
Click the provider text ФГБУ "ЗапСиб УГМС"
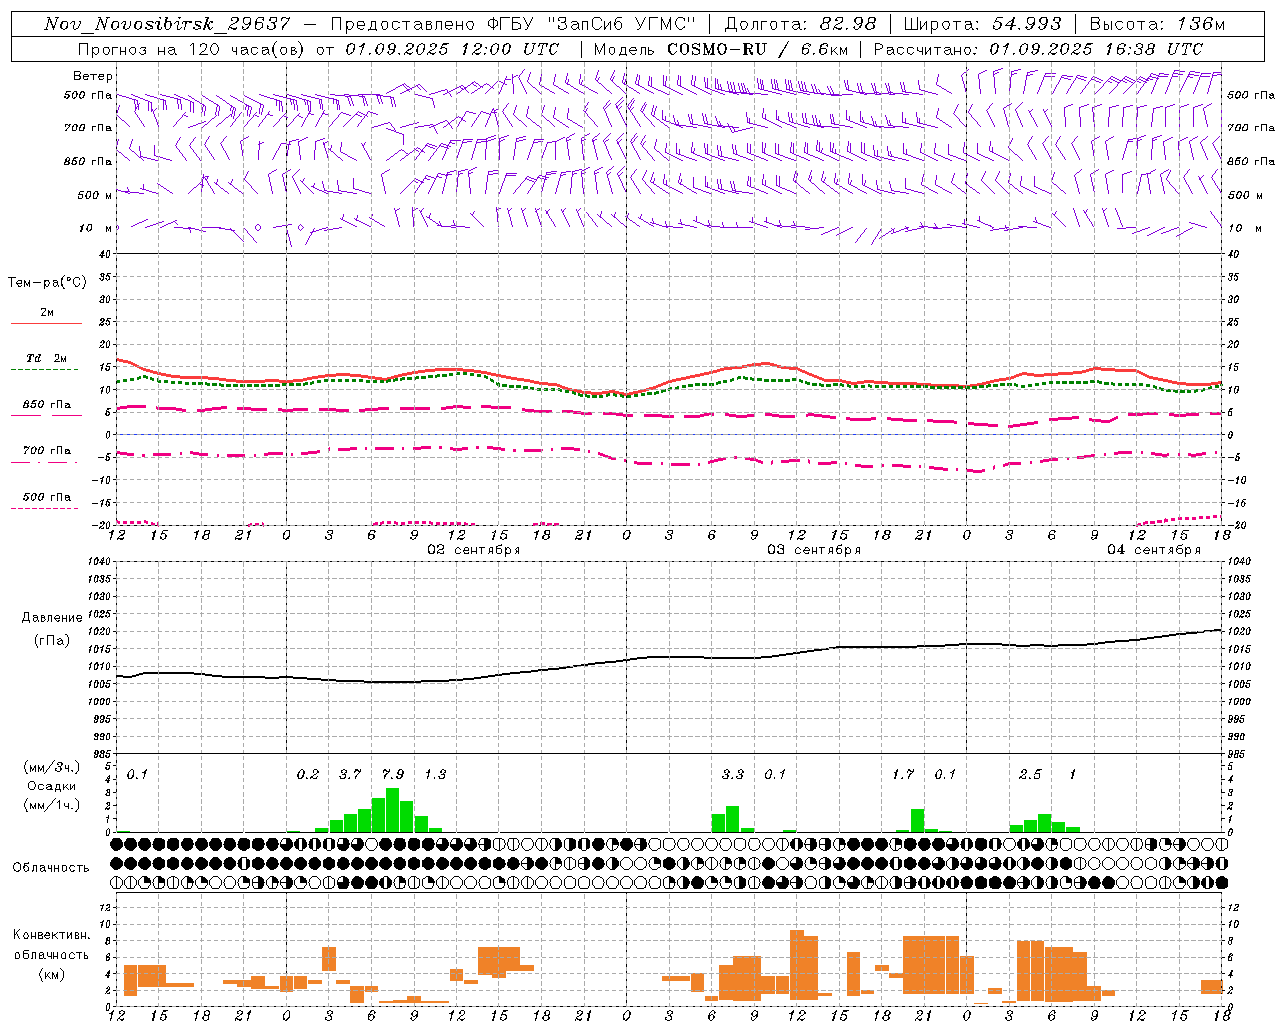(x=591, y=24)
